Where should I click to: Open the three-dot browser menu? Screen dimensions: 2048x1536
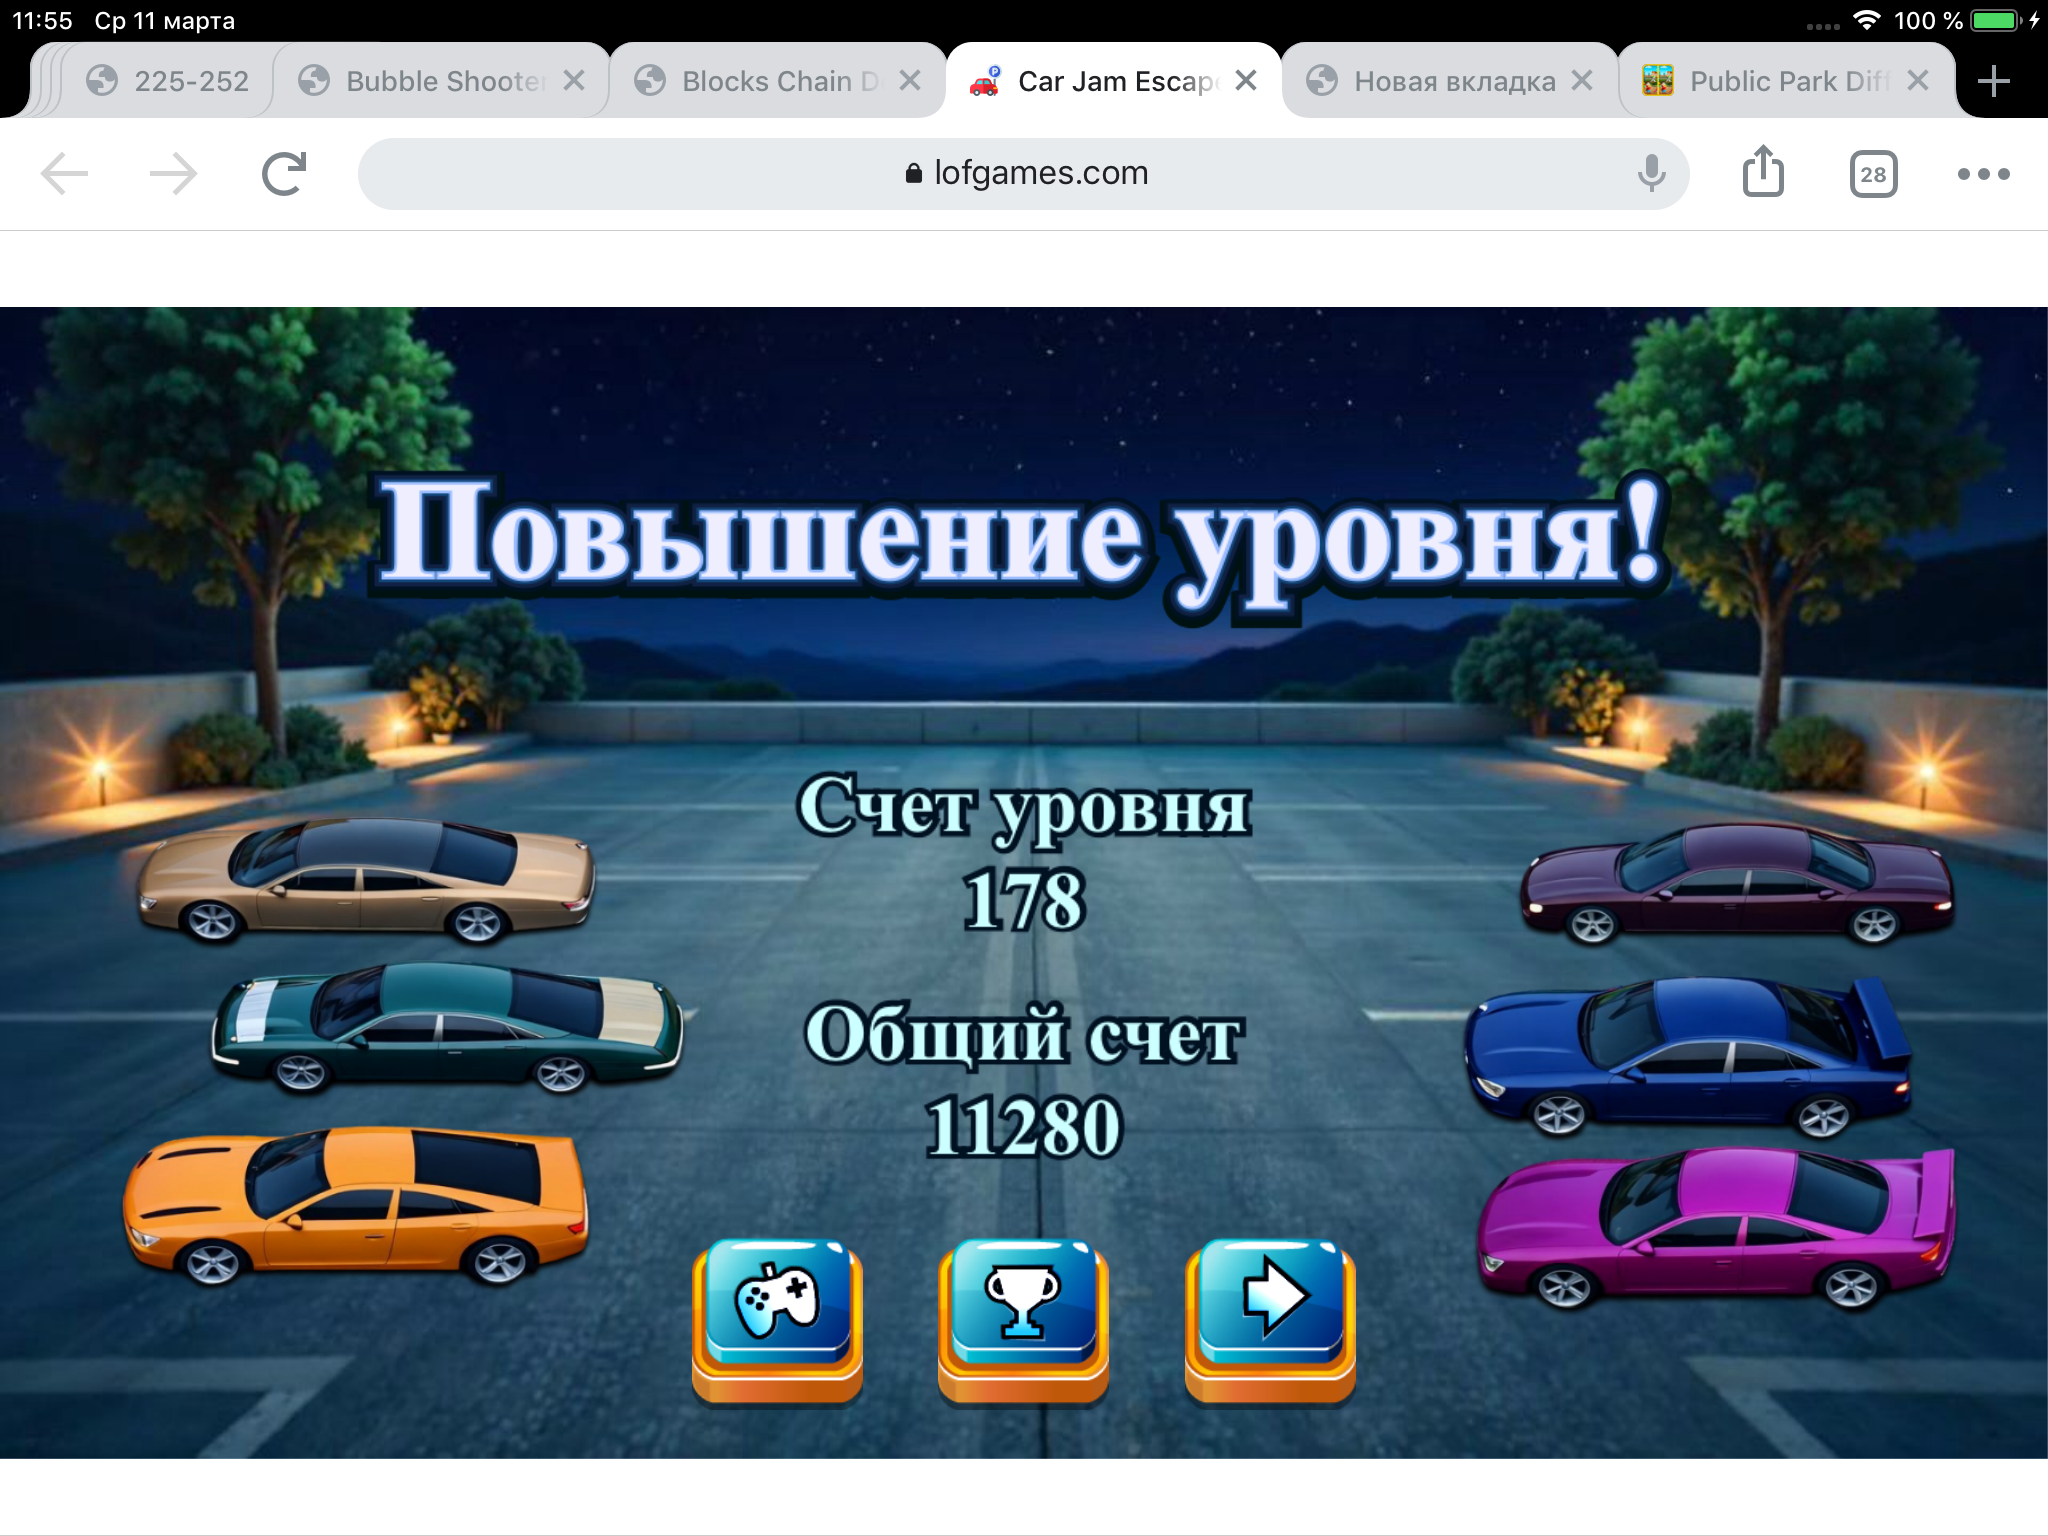[1983, 174]
